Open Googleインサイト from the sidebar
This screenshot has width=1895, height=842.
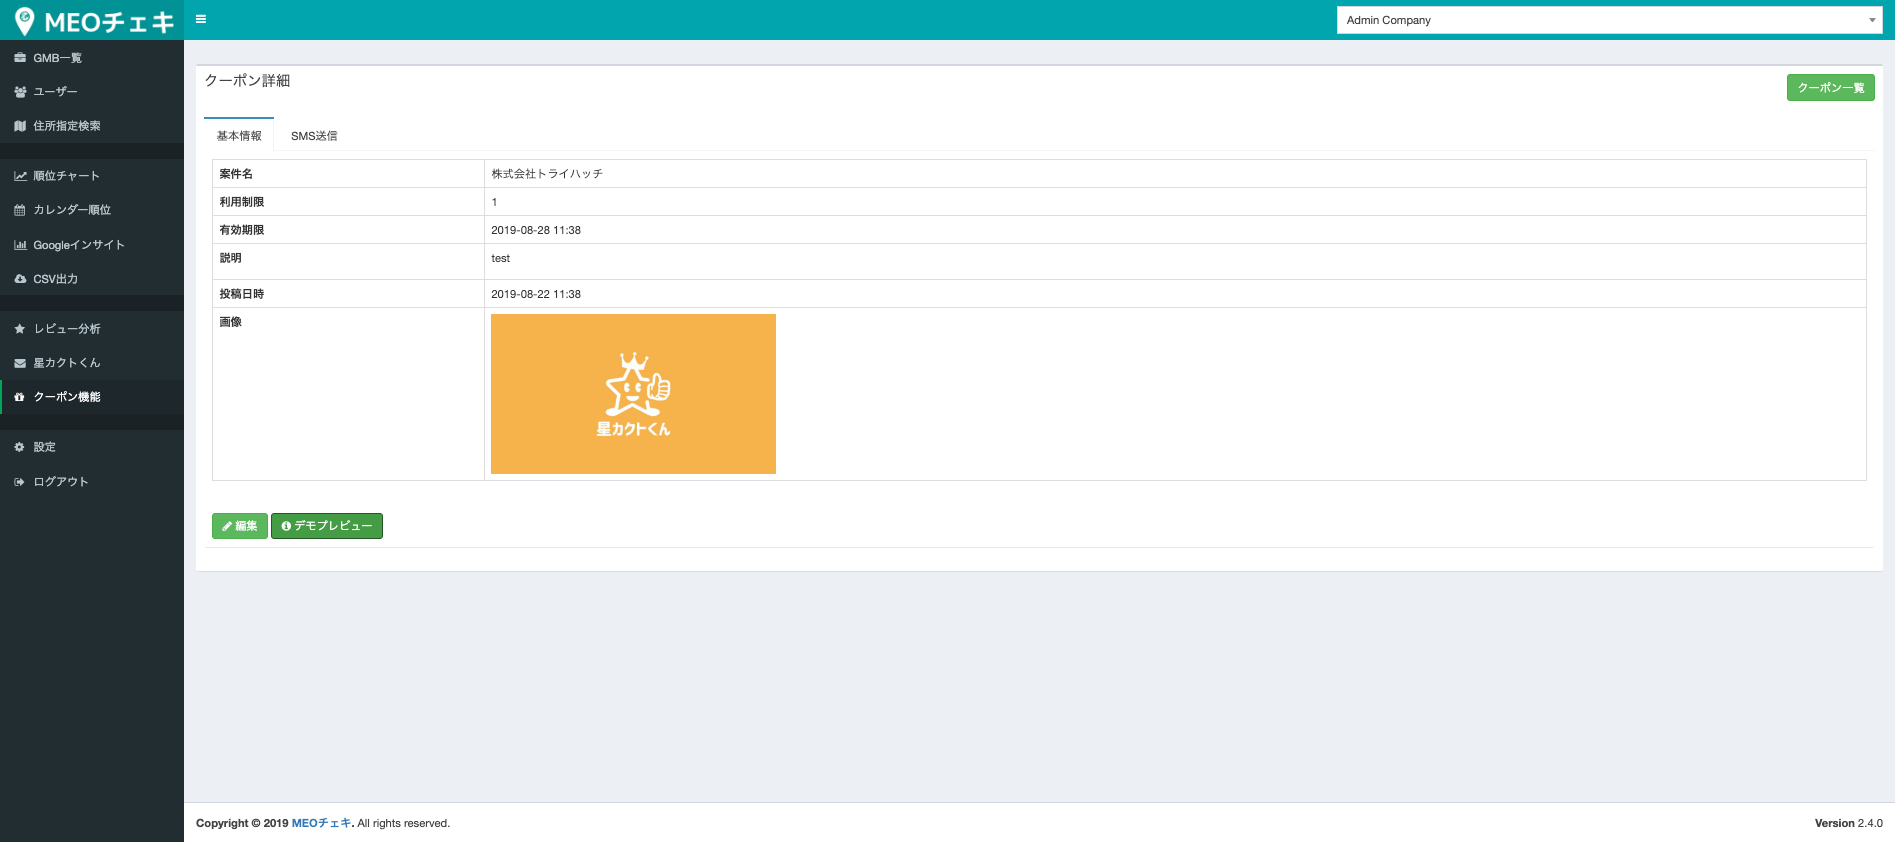(x=92, y=245)
